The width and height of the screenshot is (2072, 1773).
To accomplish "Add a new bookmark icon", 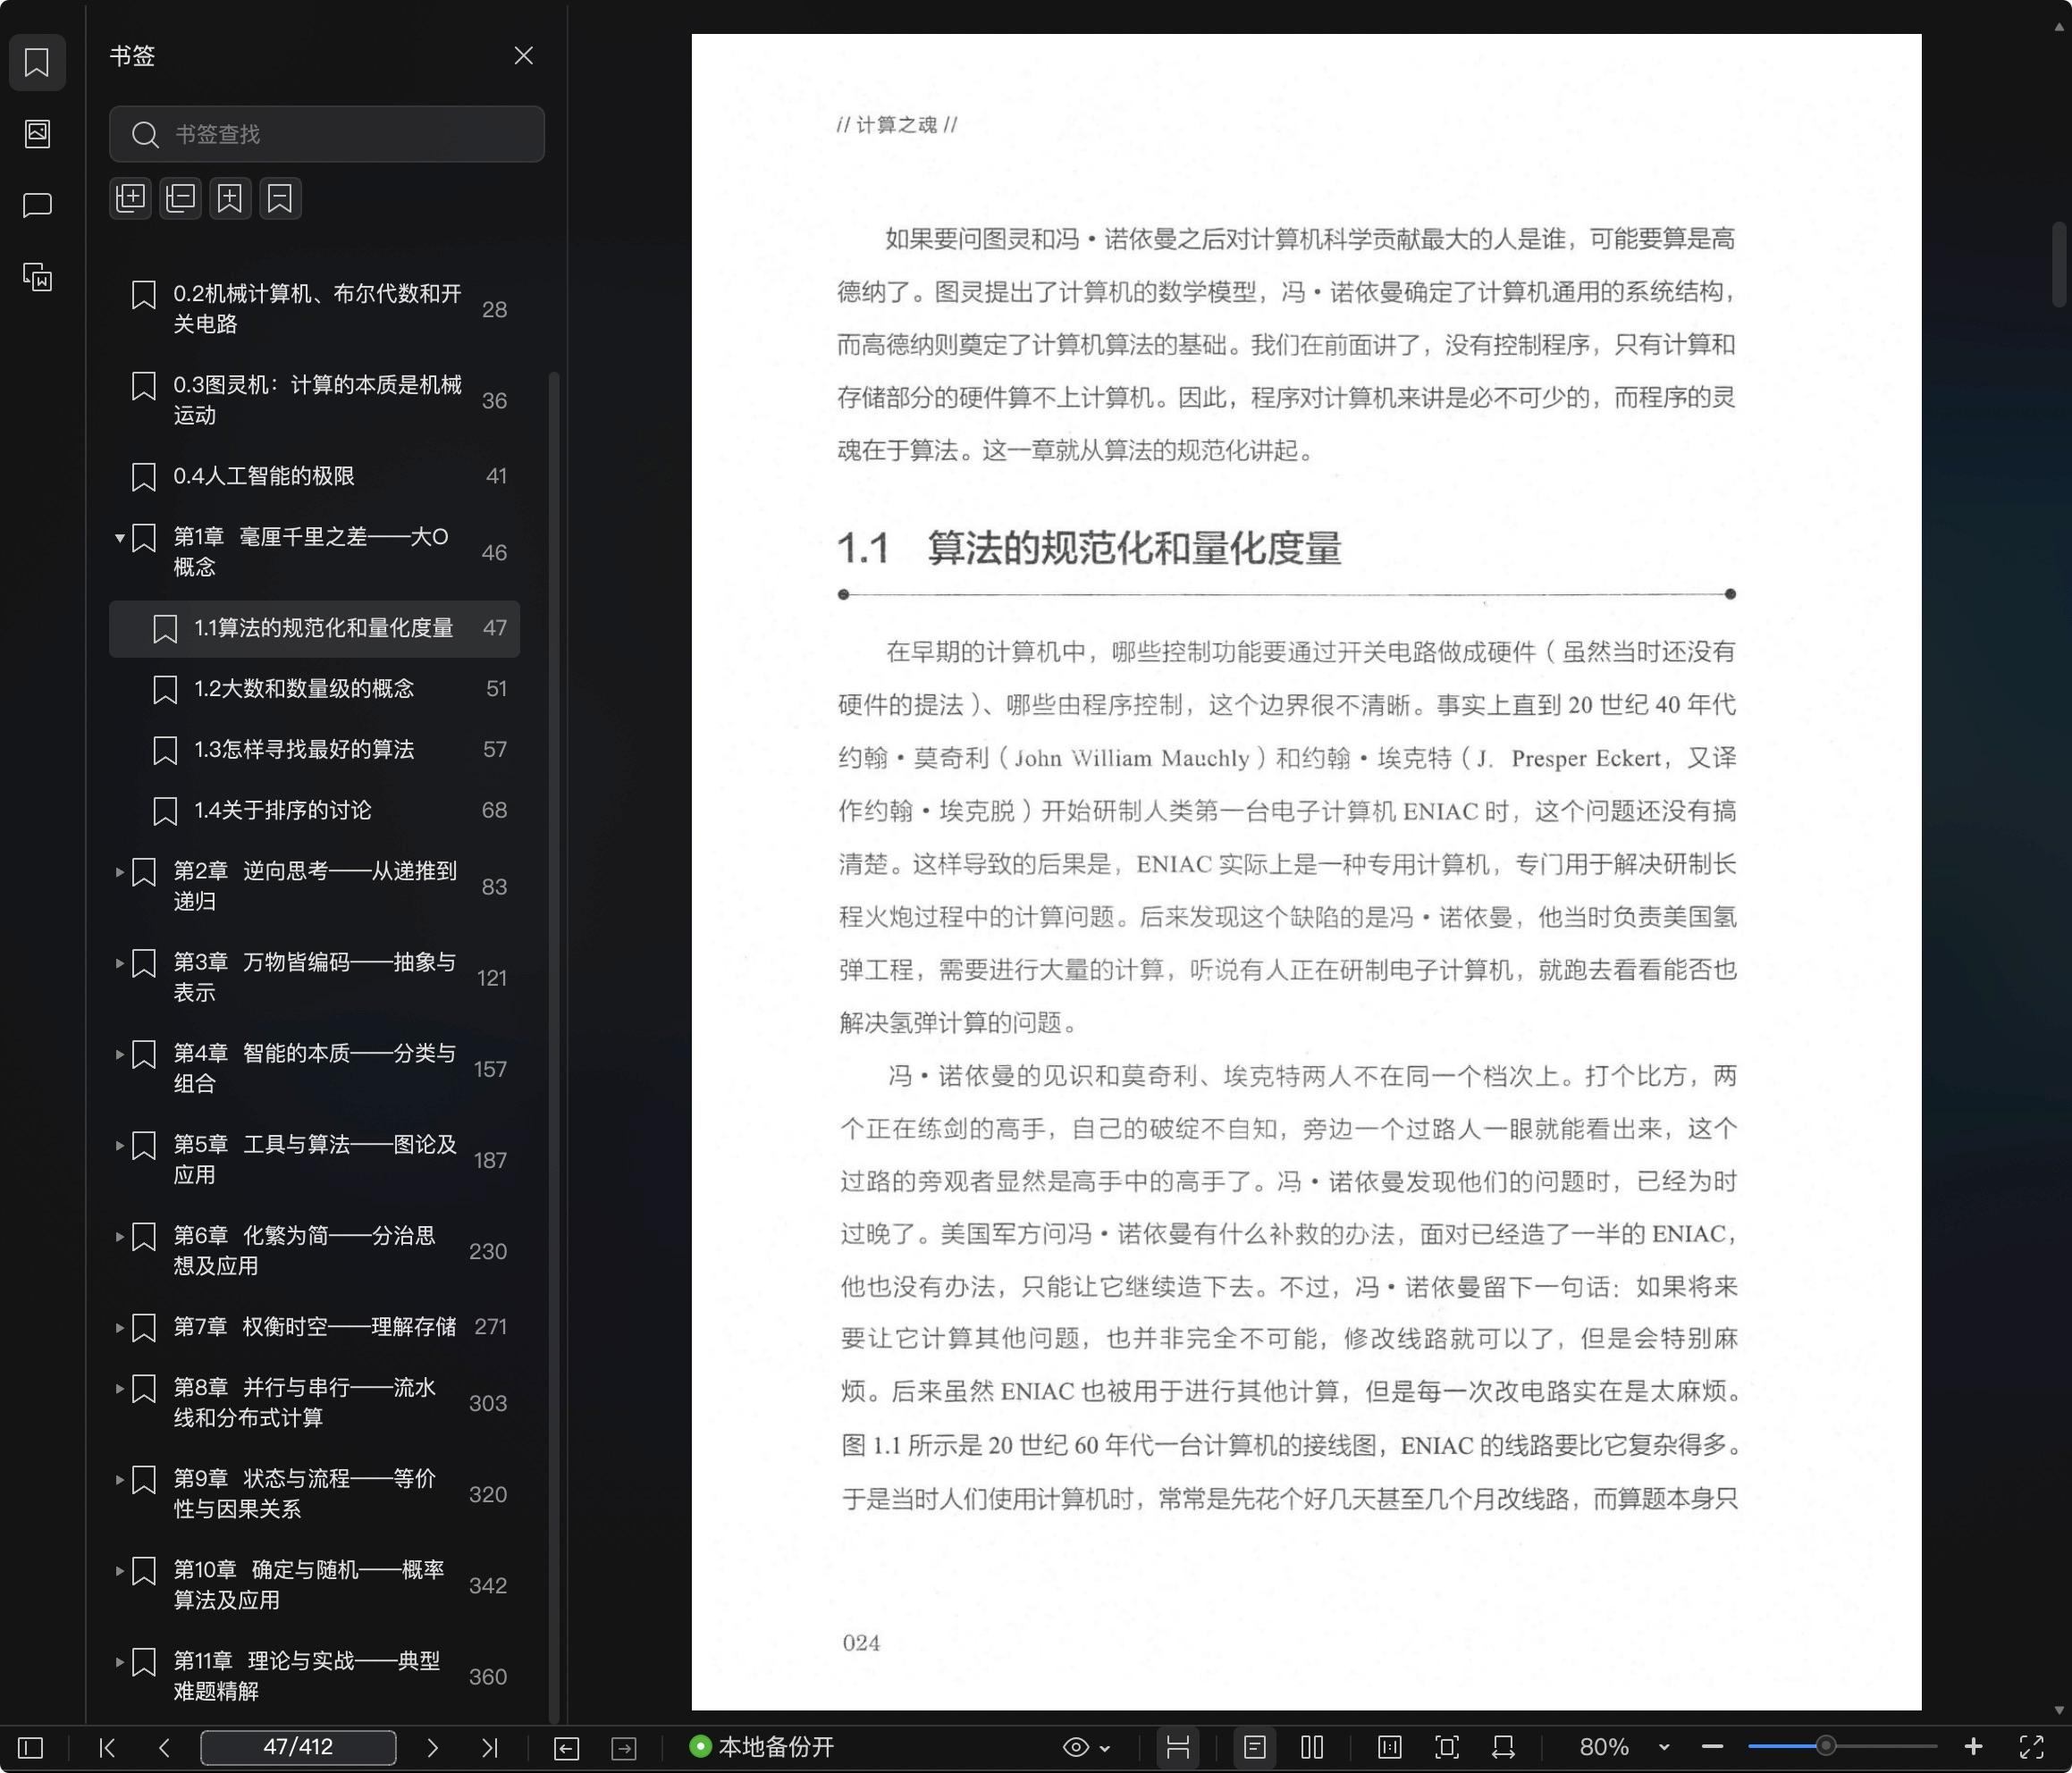I will [230, 198].
